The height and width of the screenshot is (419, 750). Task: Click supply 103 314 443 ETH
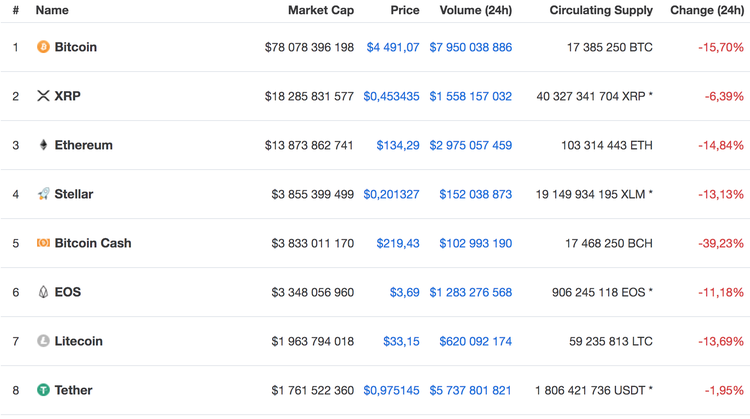pyautogui.click(x=607, y=145)
